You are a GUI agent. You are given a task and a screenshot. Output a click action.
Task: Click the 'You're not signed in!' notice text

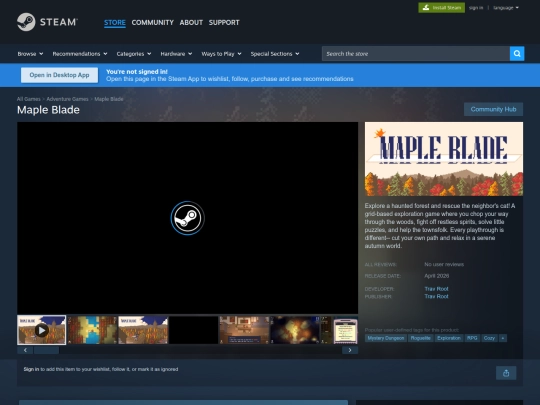(137, 72)
